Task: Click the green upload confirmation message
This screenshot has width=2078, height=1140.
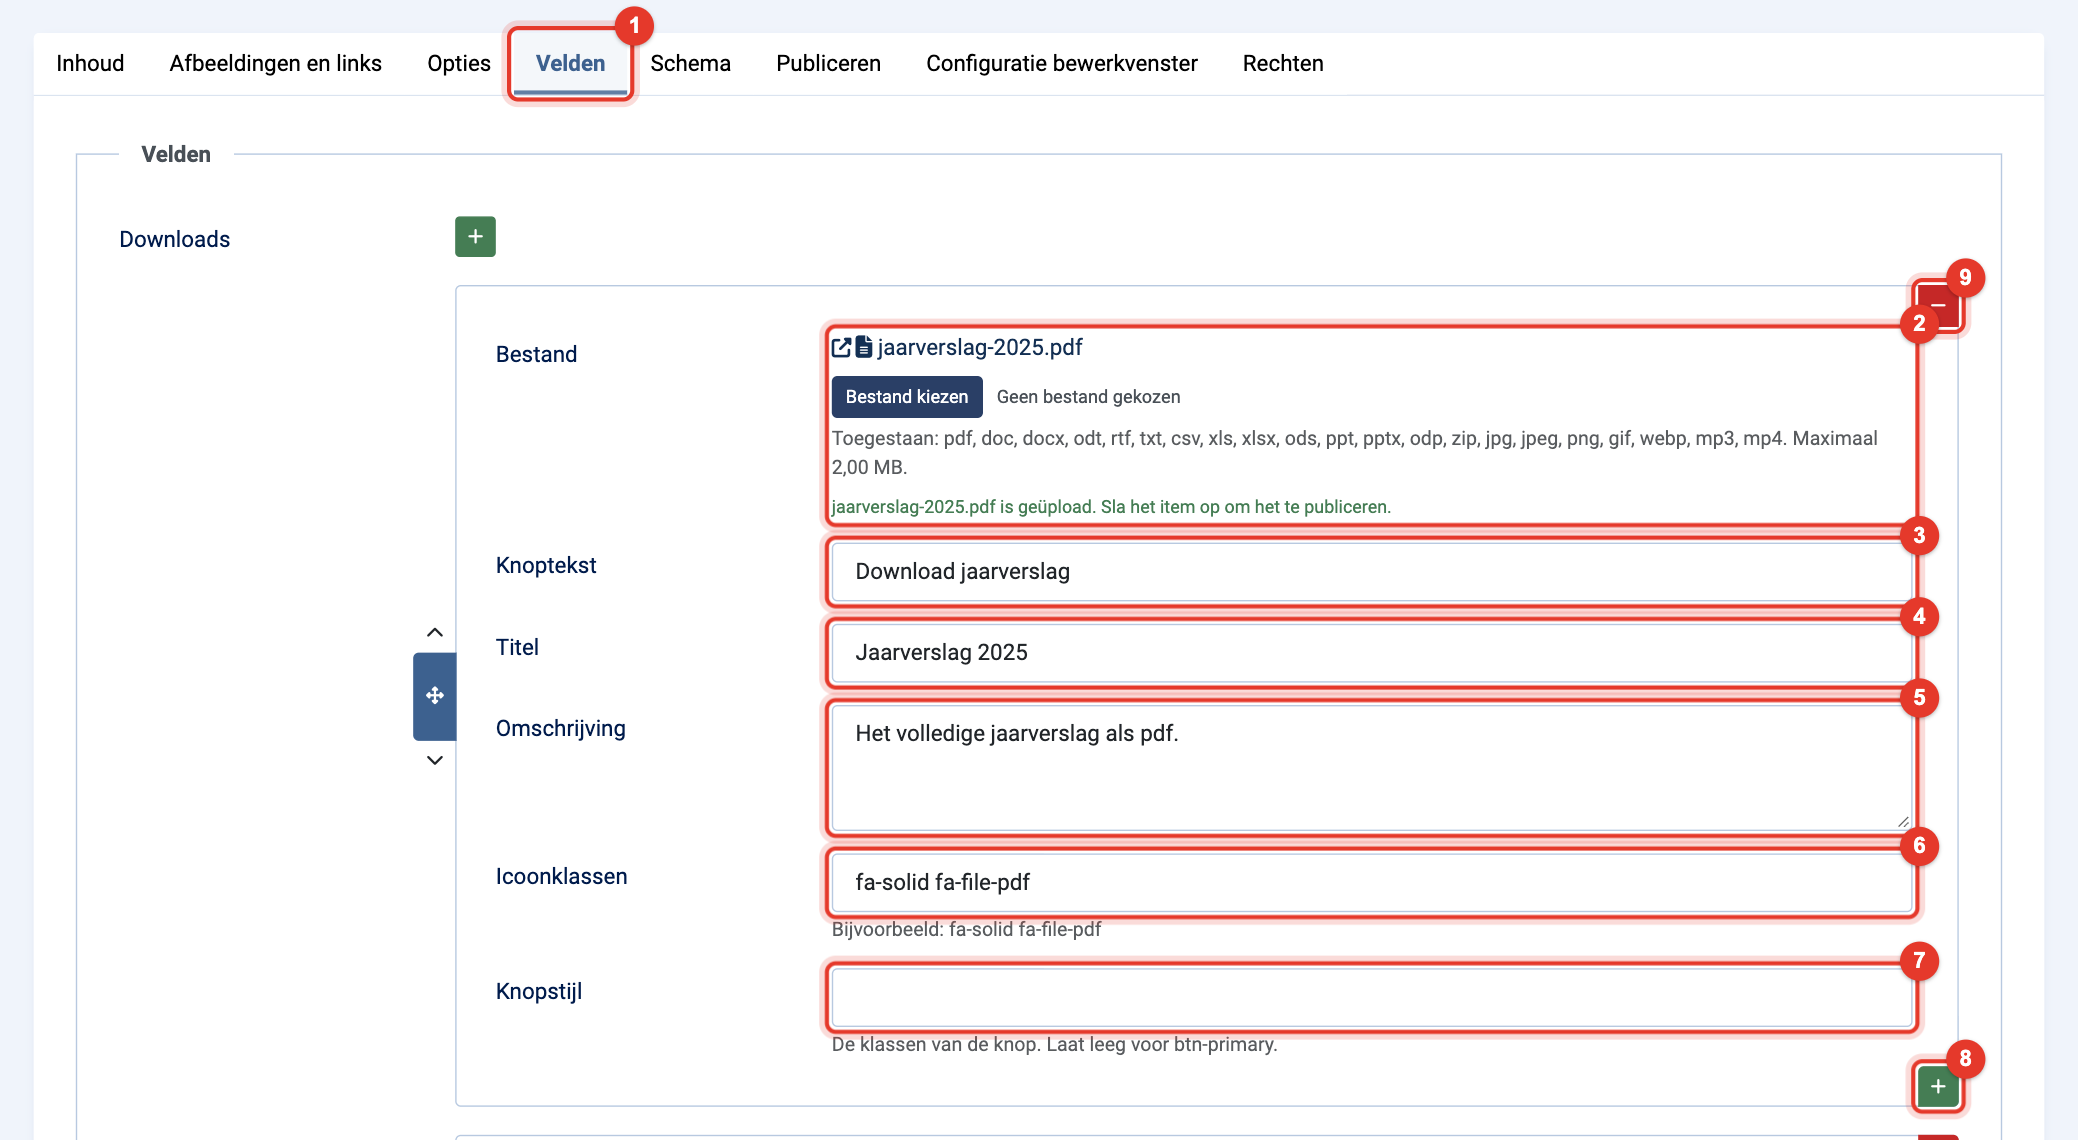Action: pos(1111,507)
